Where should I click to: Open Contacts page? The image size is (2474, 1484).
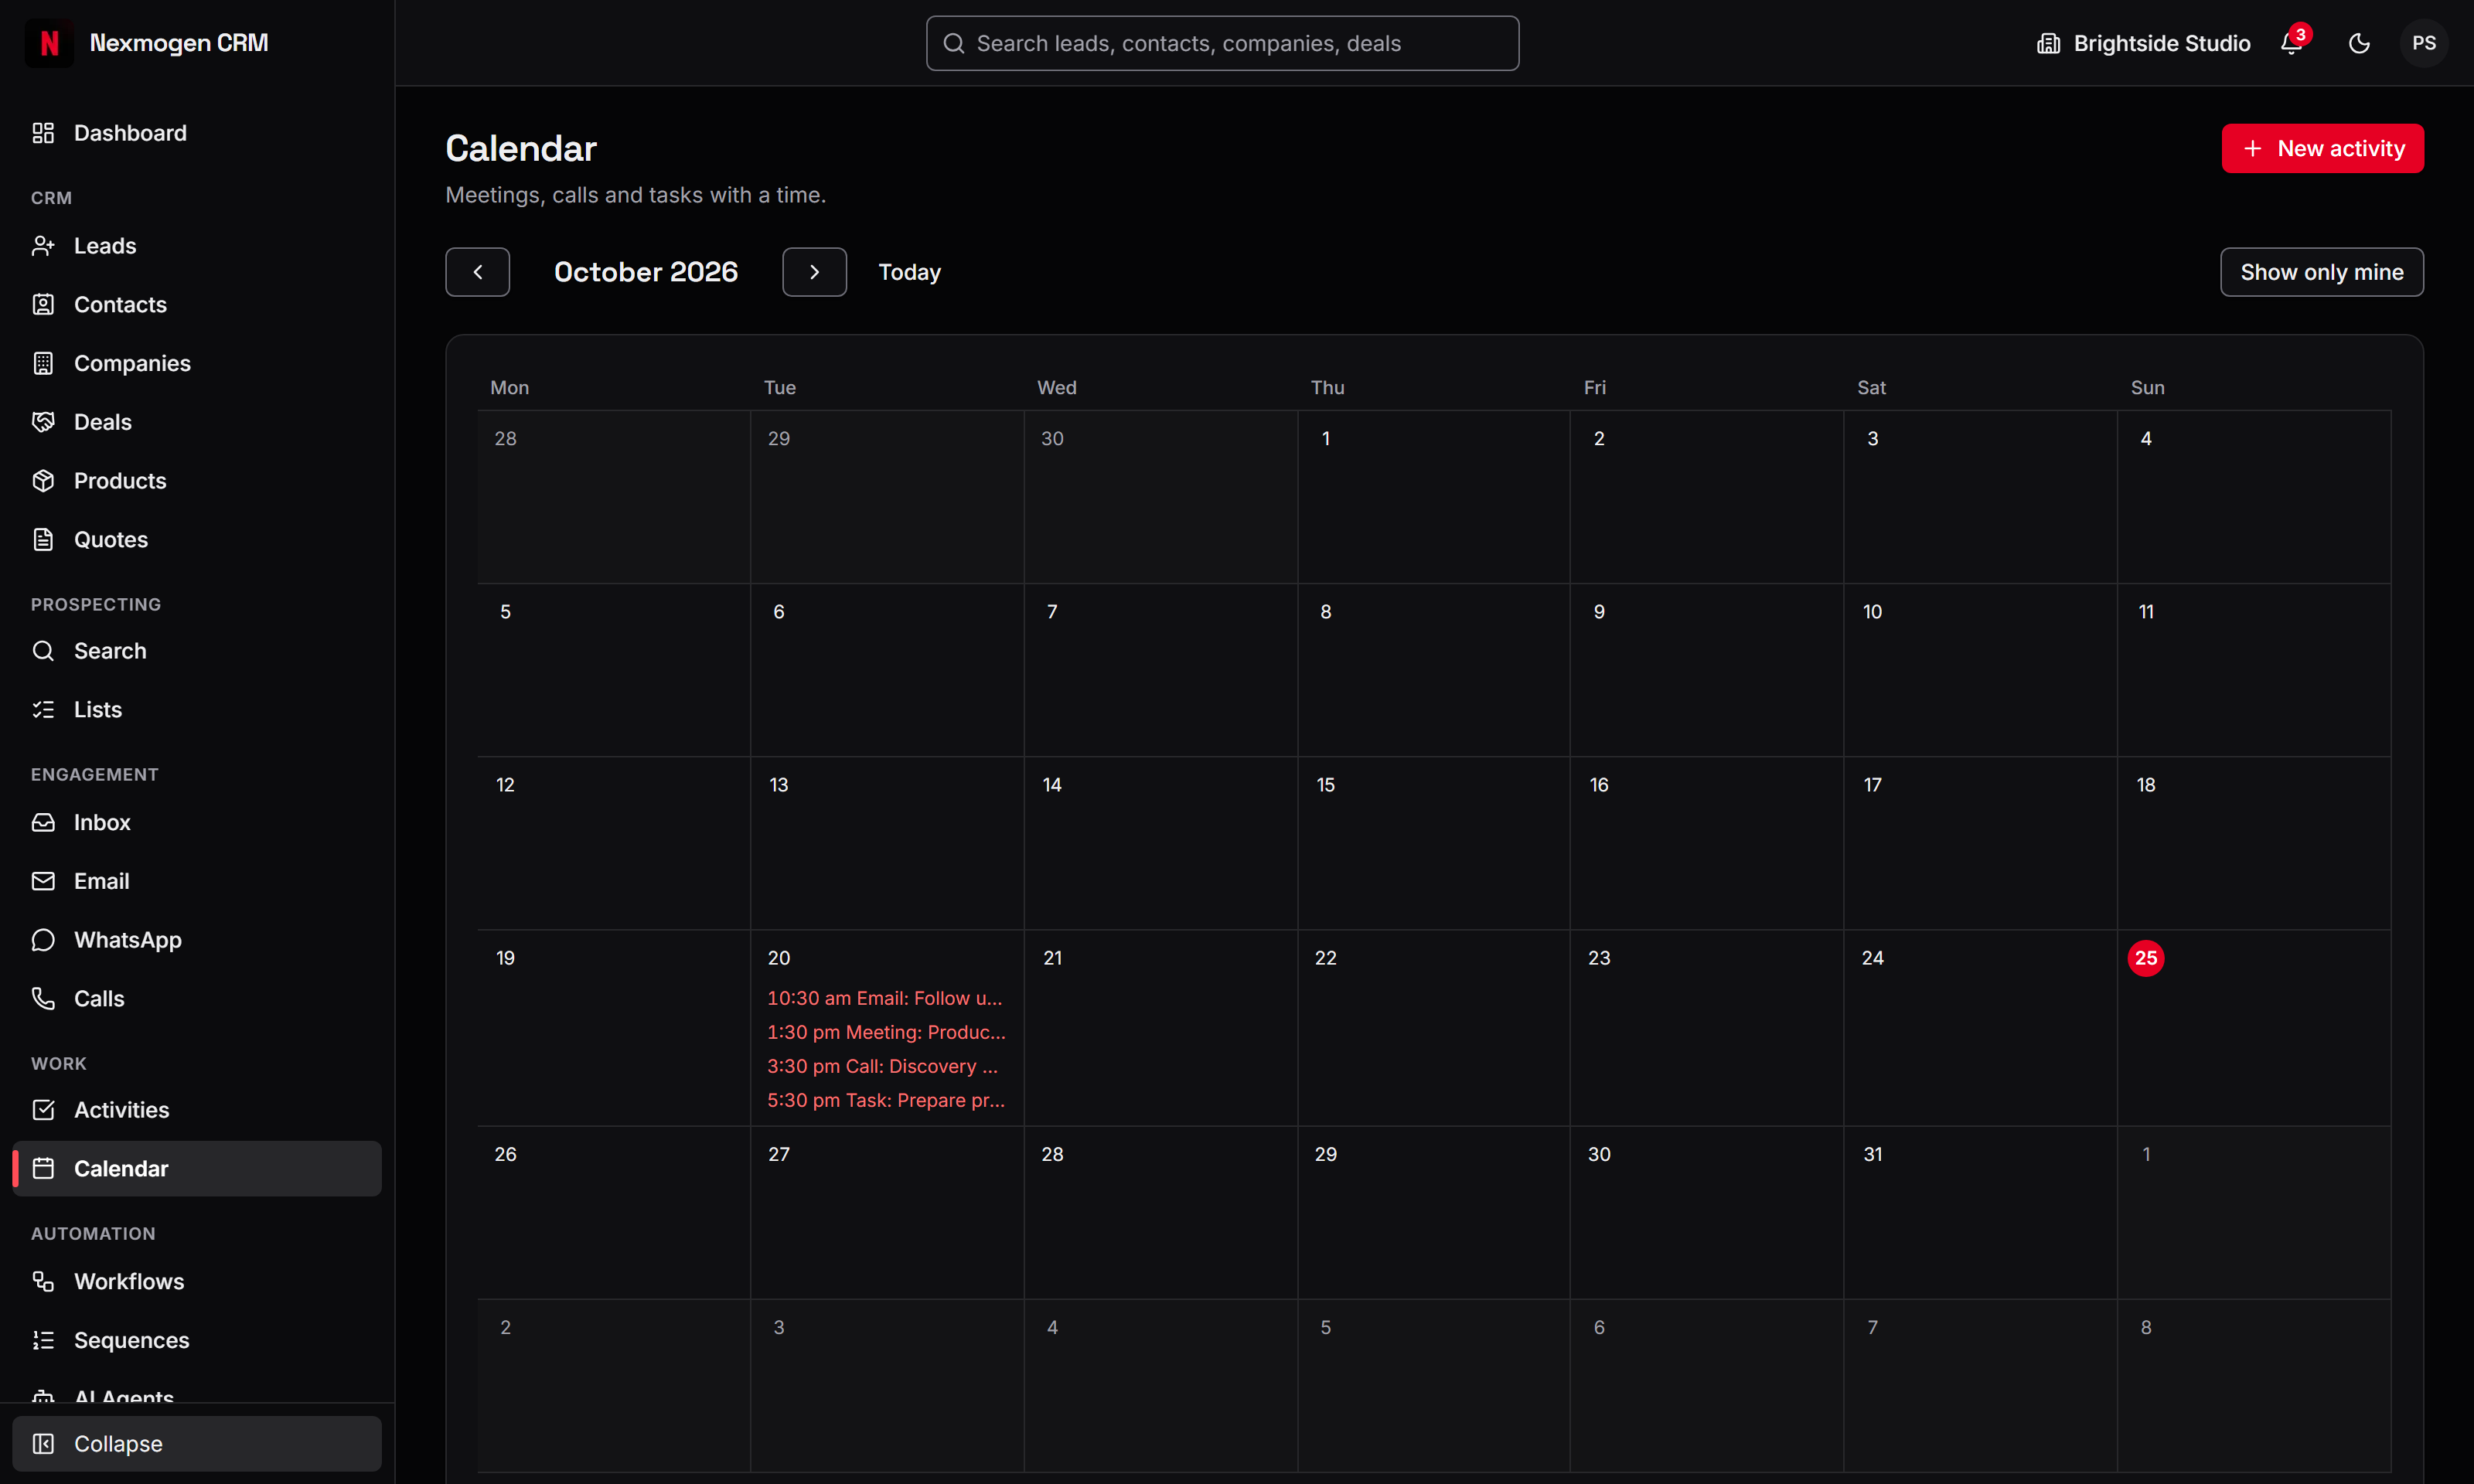click(197, 305)
